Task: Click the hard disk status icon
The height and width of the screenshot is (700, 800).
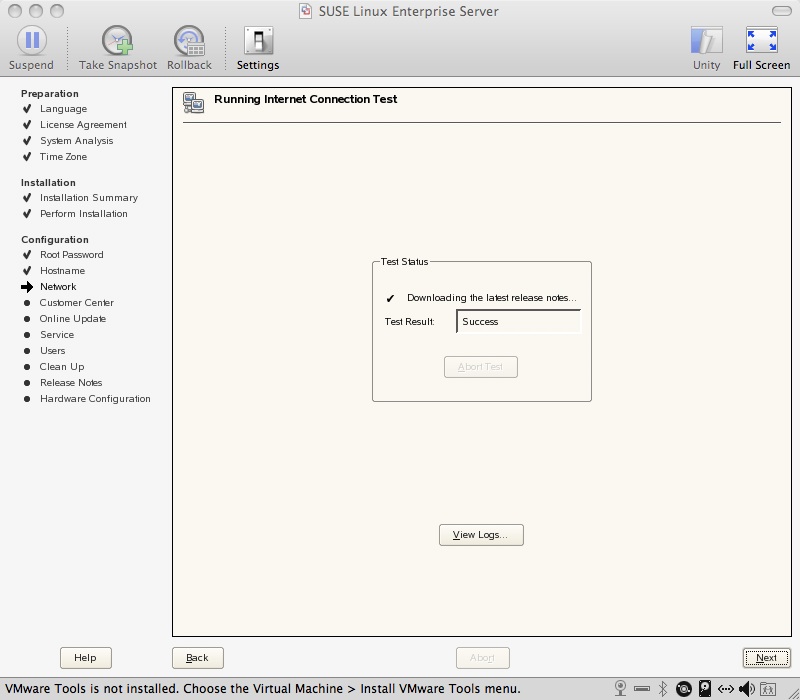Action: tap(705, 688)
